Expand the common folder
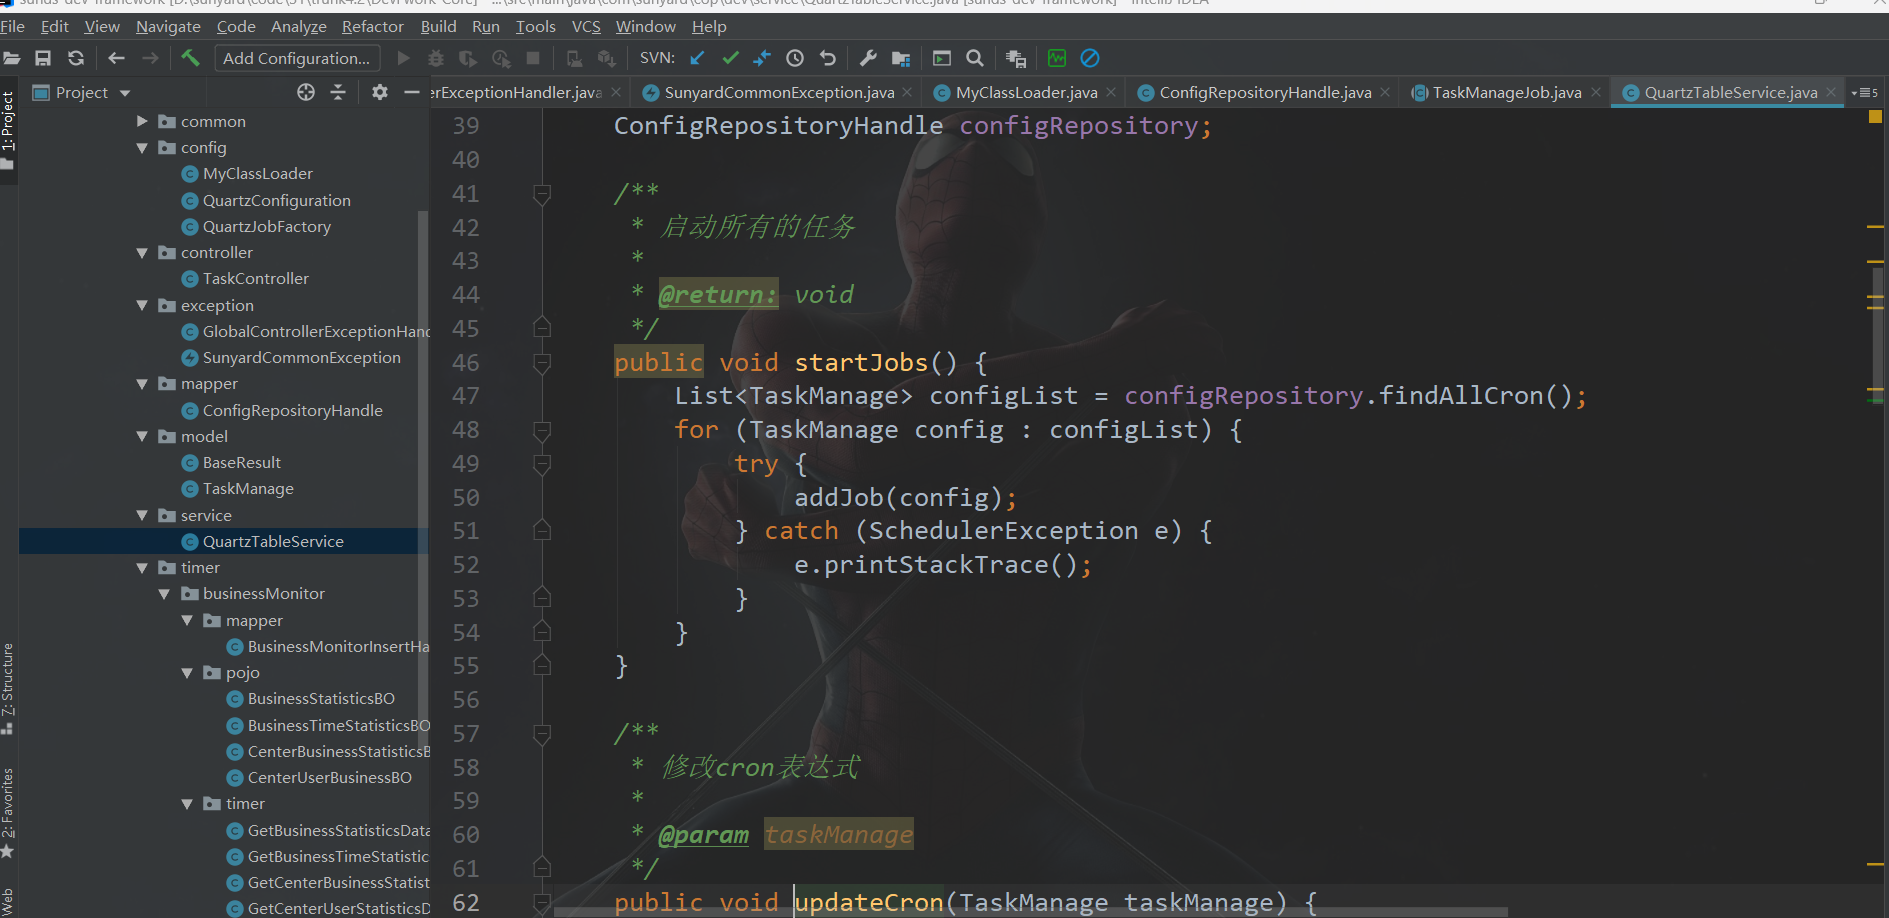Image resolution: width=1889 pixels, height=918 pixels. pyautogui.click(x=142, y=121)
